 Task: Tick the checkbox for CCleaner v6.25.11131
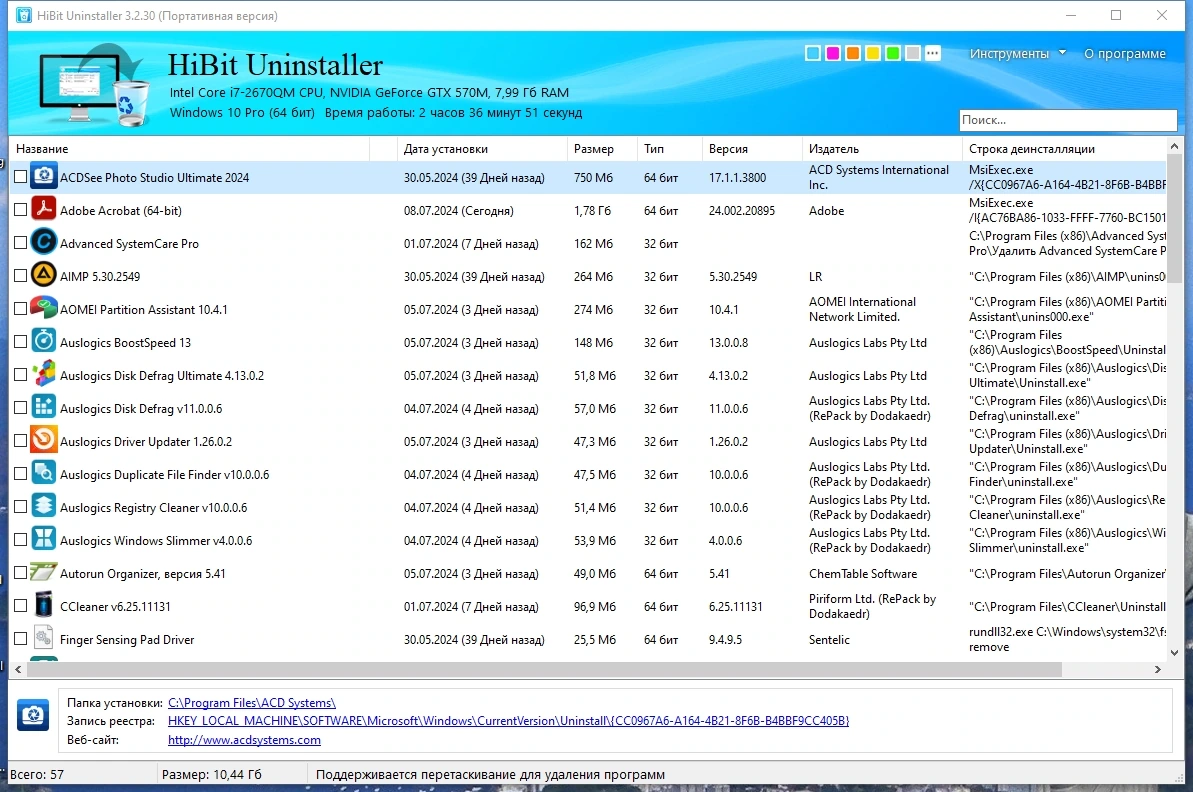coord(21,606)
